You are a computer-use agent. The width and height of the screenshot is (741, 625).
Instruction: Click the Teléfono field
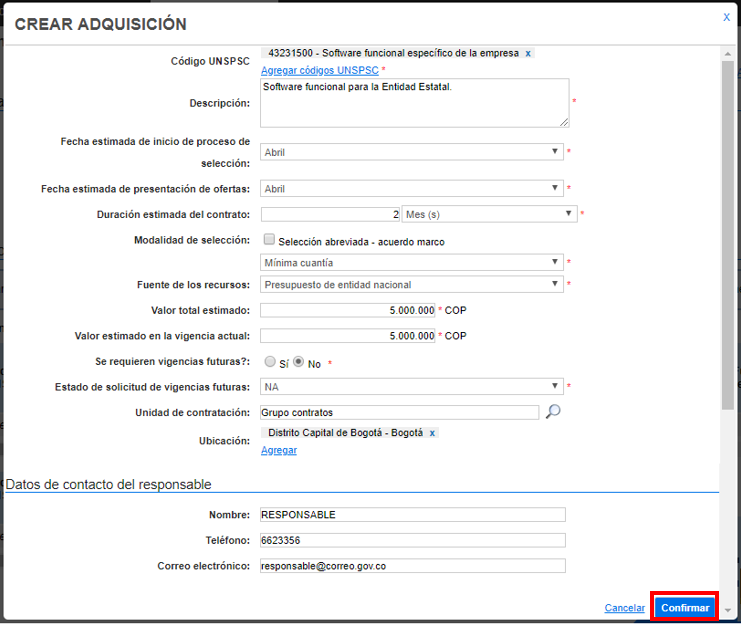point(413,540)
